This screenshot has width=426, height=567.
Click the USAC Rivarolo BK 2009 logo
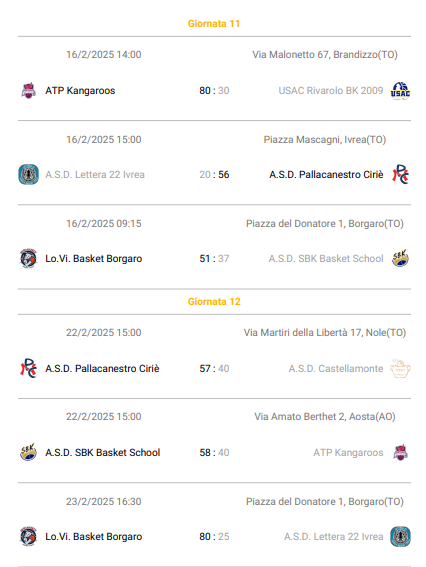(x=400, y=91)
